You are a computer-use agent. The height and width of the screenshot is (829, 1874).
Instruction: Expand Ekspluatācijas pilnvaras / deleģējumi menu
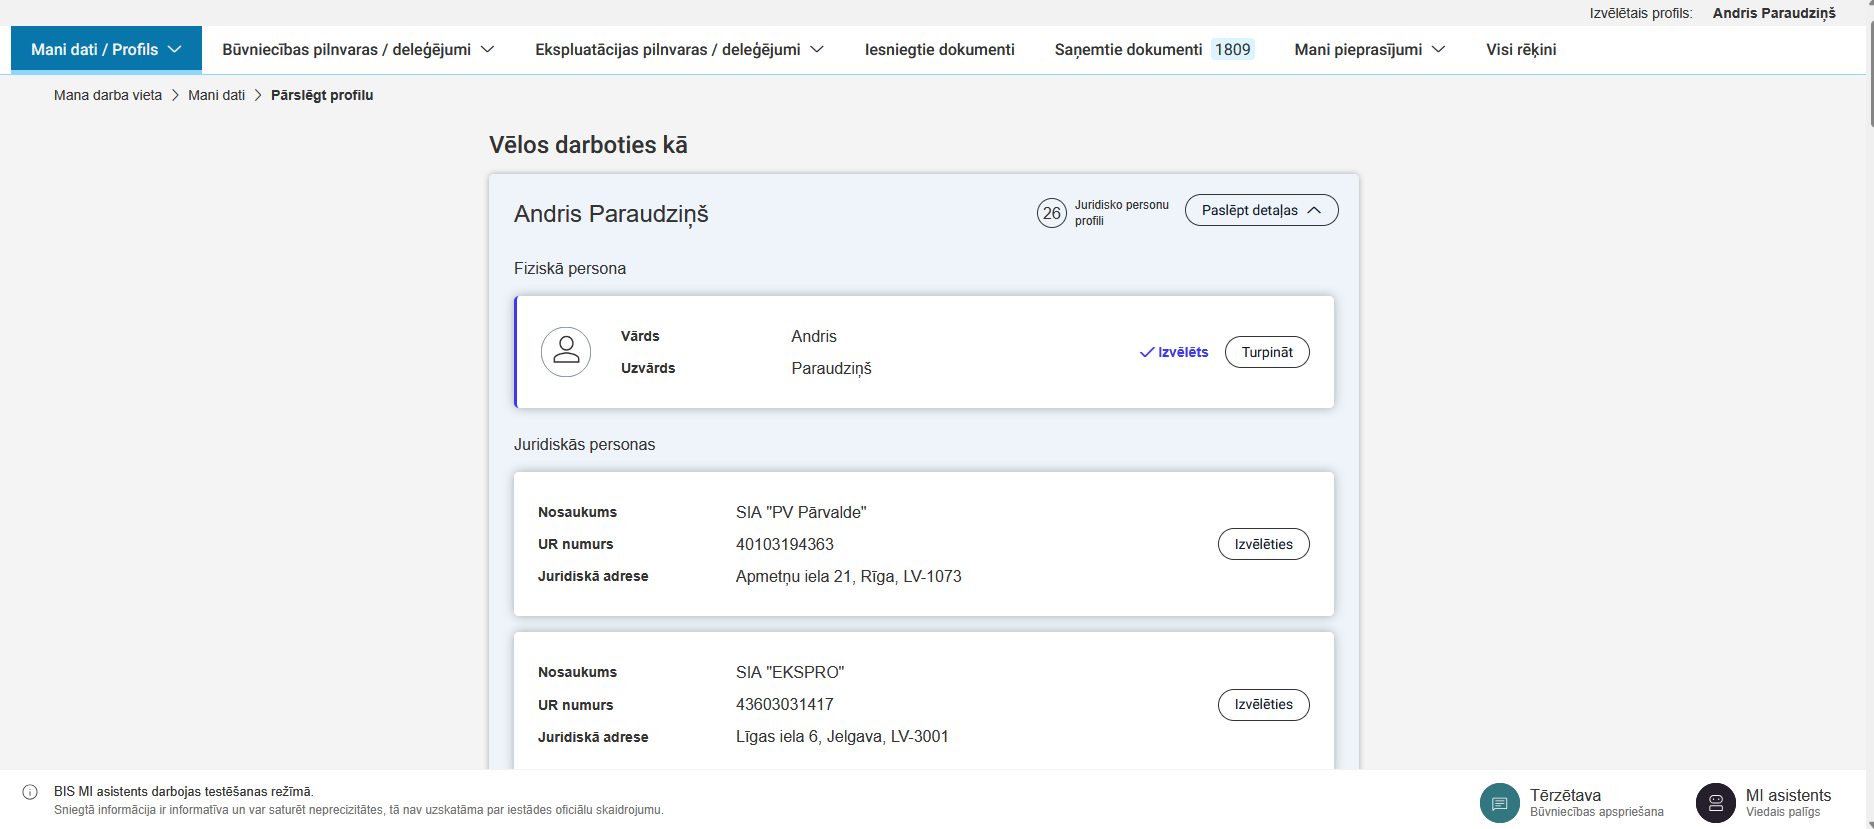(x=679, y=50)
